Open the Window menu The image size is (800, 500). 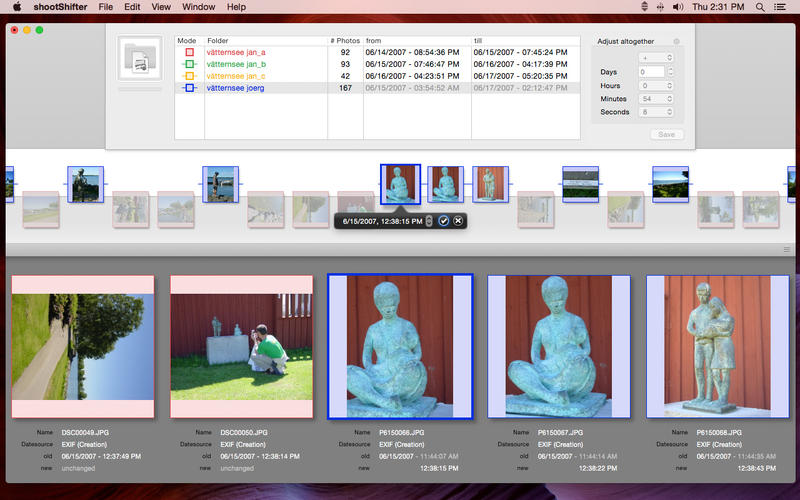click(198, 7)
